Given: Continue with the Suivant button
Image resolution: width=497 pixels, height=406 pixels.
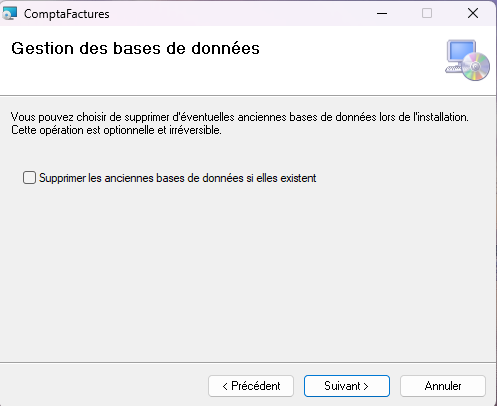Looking at the screenshot, I should click(347, 386).
